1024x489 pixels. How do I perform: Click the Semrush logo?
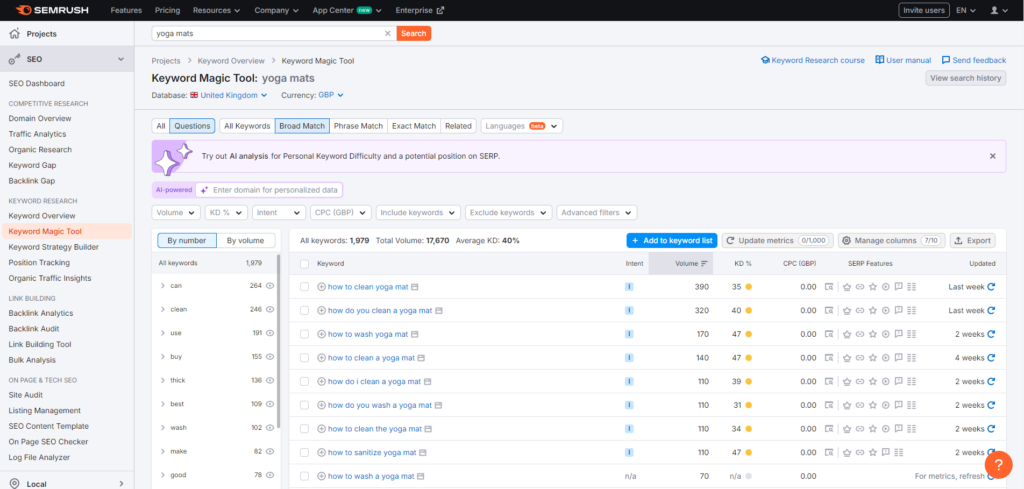pyautogui.click(x=52, y=10)
